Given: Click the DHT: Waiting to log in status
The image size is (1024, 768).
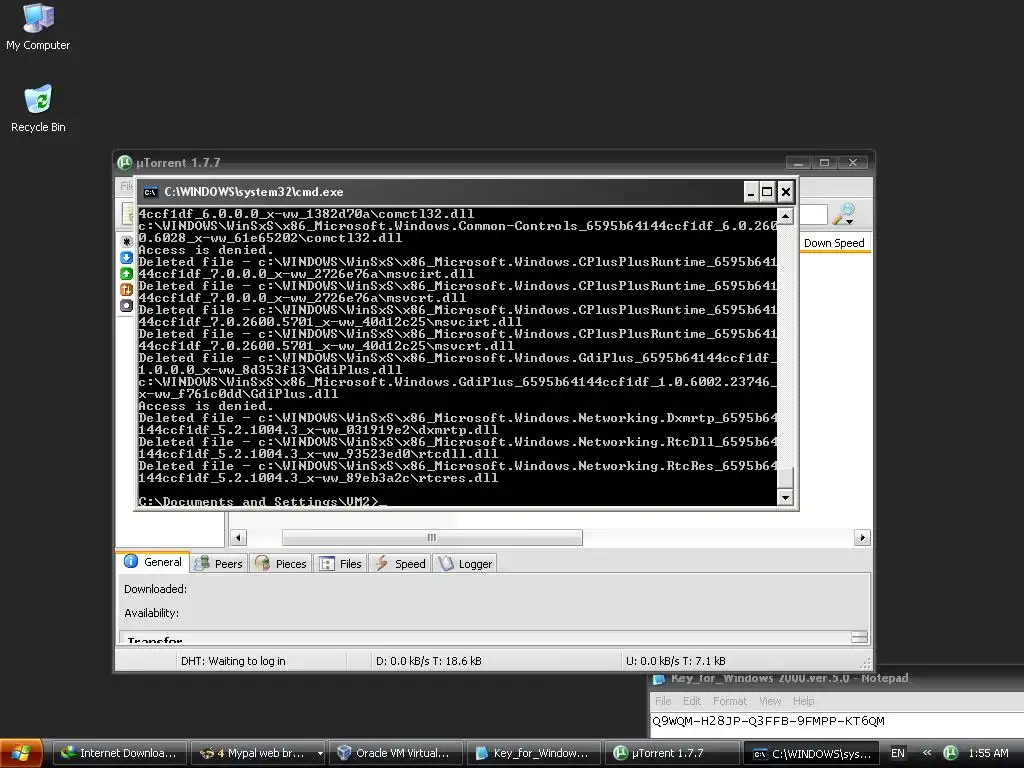Looking at the screenshot, I should 233,661.
